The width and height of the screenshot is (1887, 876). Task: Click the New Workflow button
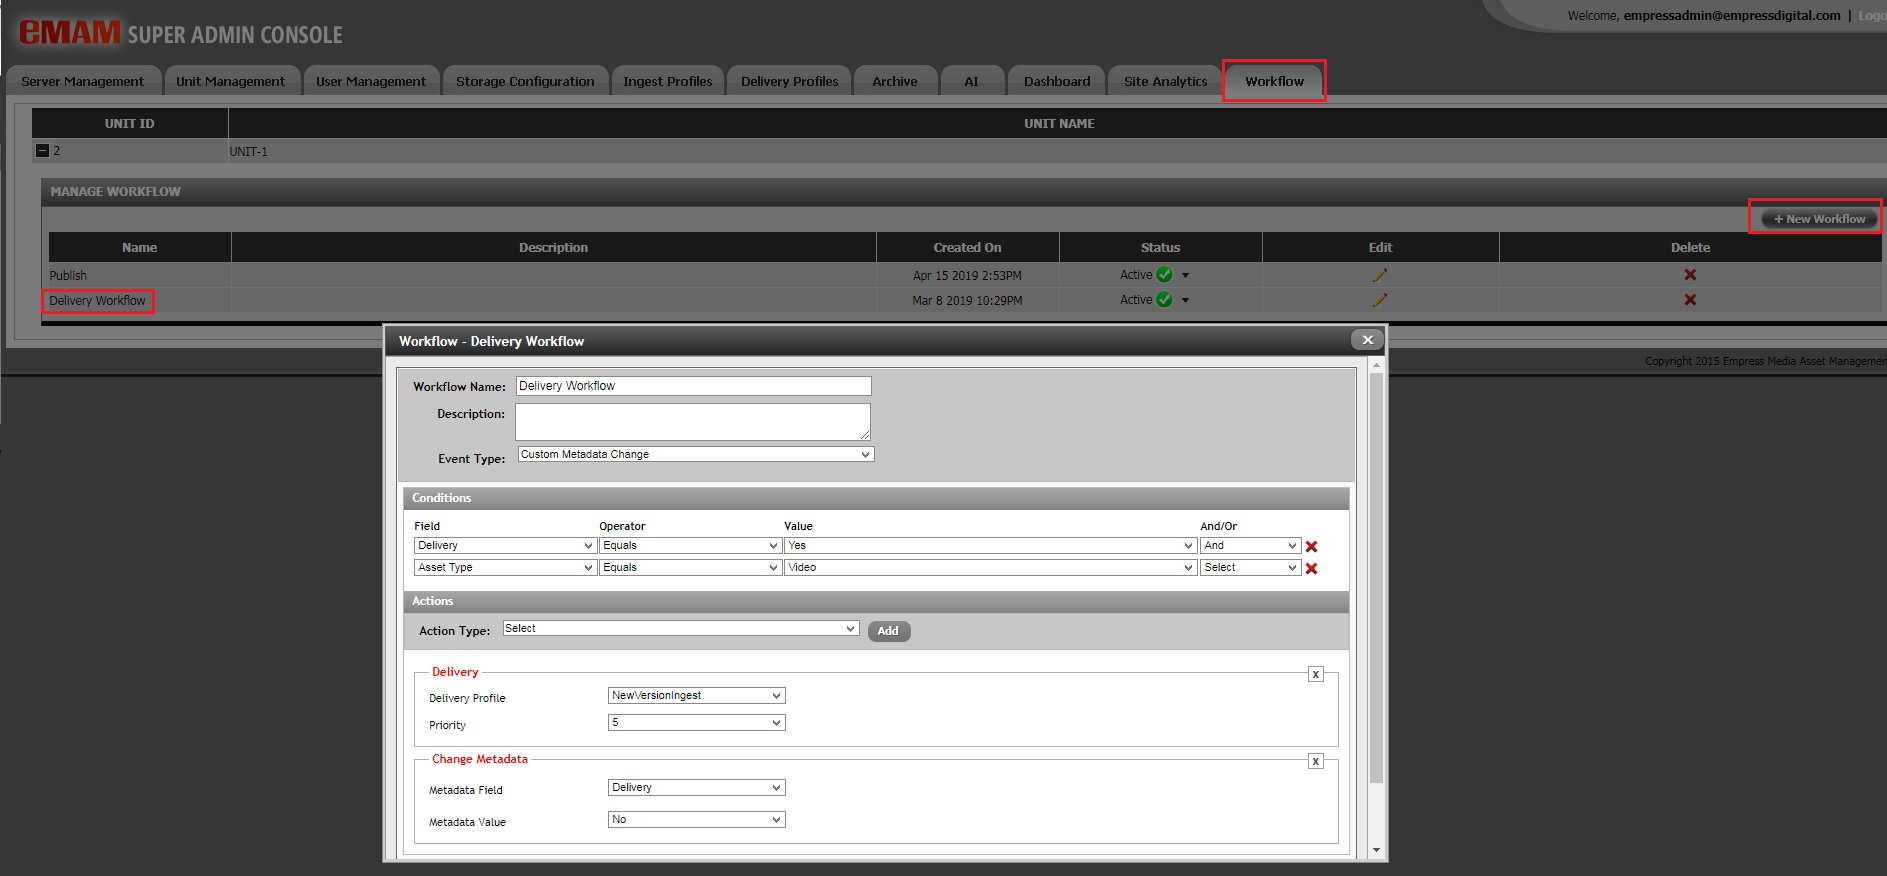click(1819, 219)
